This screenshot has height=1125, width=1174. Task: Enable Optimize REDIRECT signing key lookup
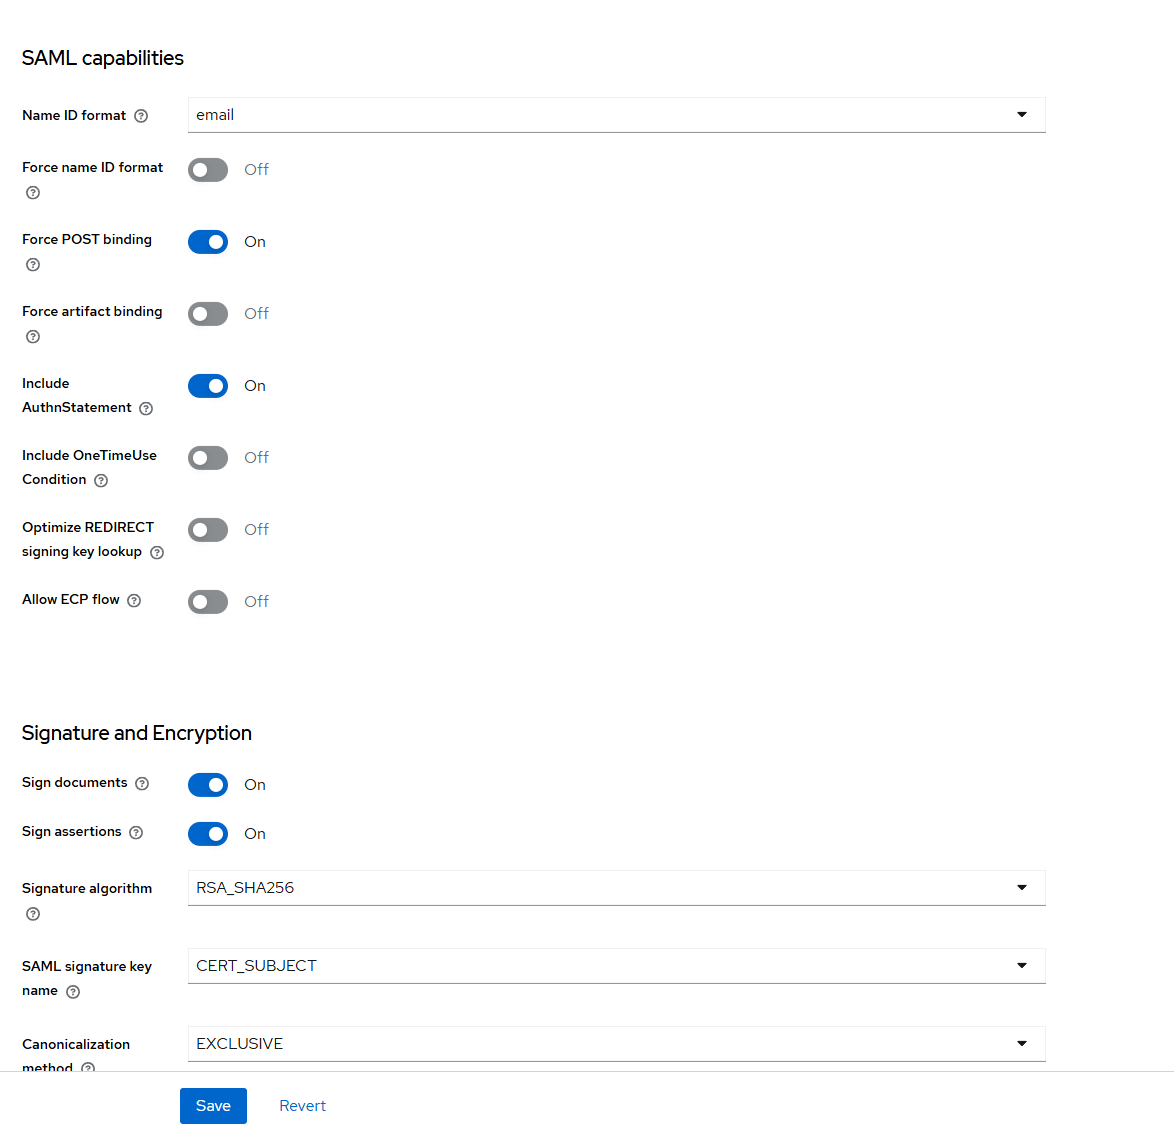(x=208, y=529)
